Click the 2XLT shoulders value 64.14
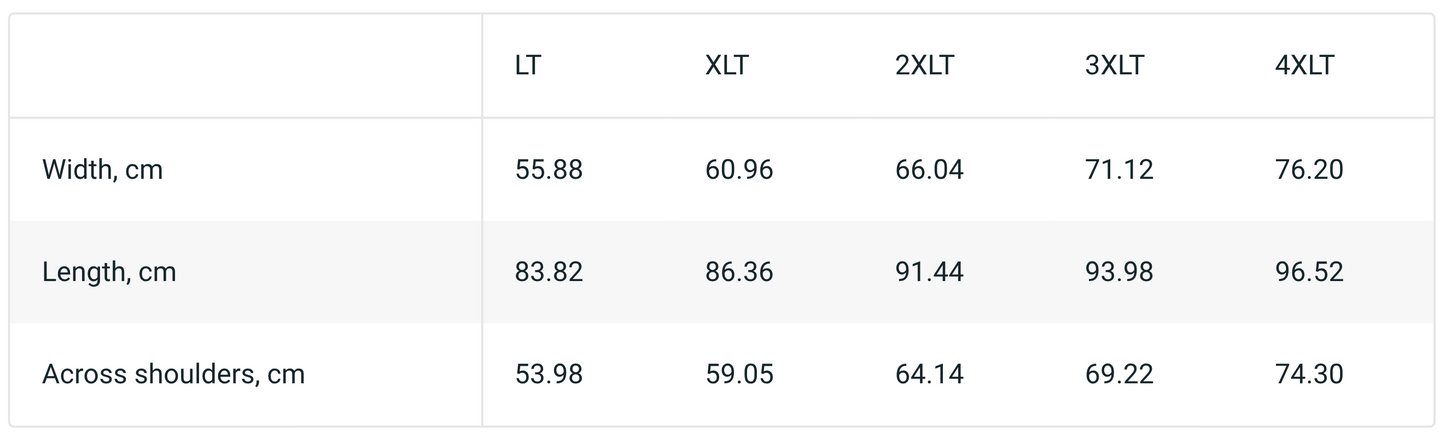This screenshot has width=1445, height=438. click(x=929, y=374)
